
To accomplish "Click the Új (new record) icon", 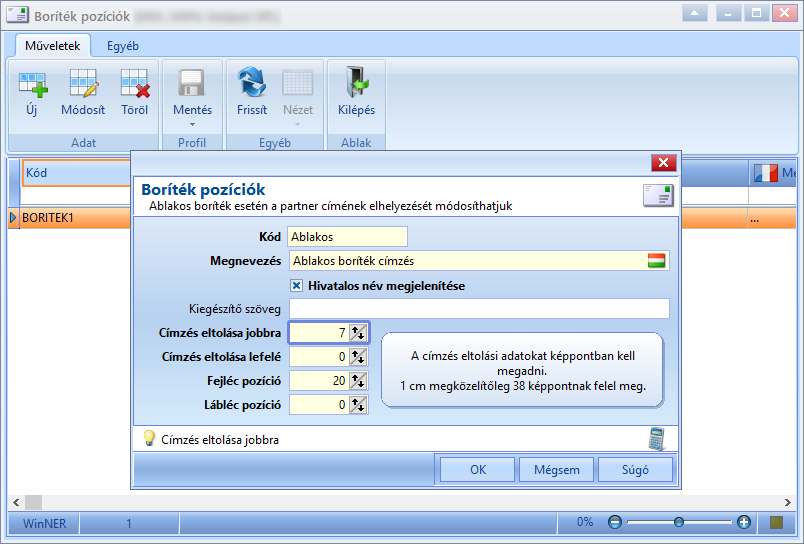I will click(33, 84).
